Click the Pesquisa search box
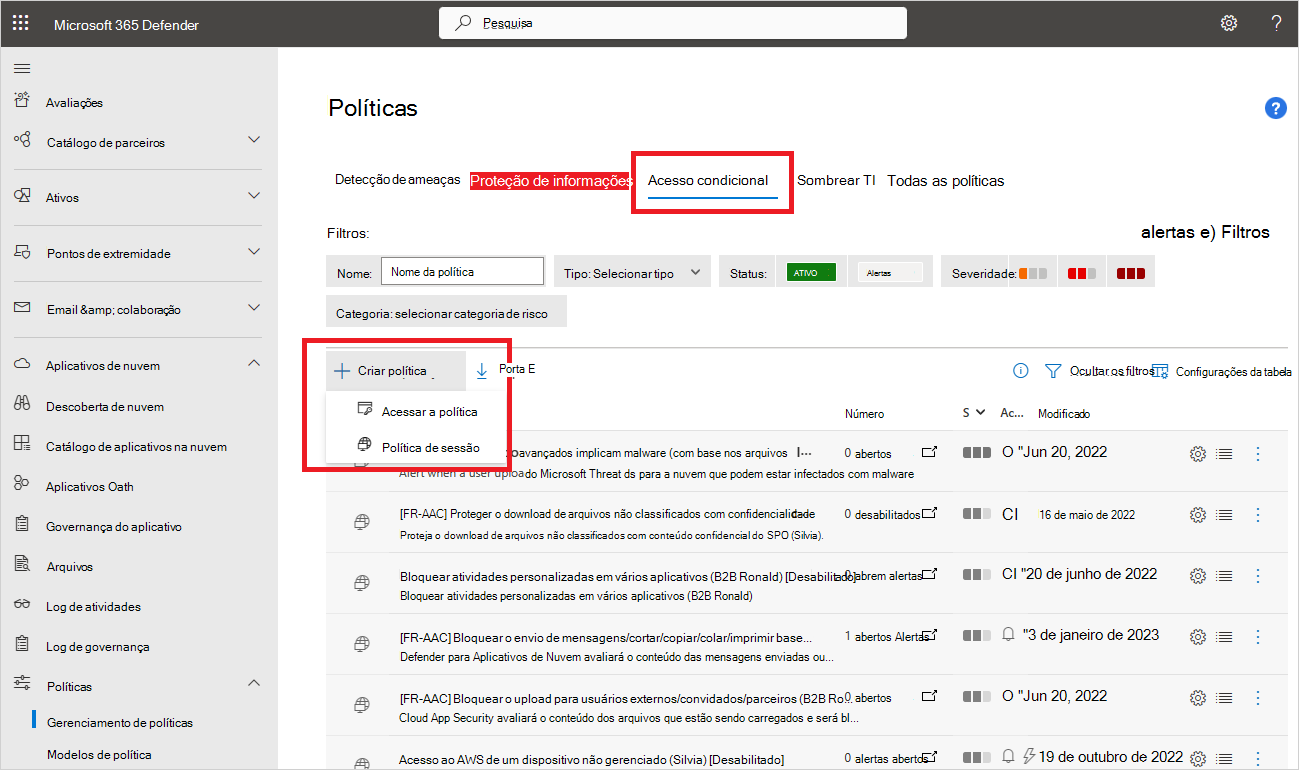Image resolution: width=1299 pixels, height=770 pixels. [x=673, y=23]
